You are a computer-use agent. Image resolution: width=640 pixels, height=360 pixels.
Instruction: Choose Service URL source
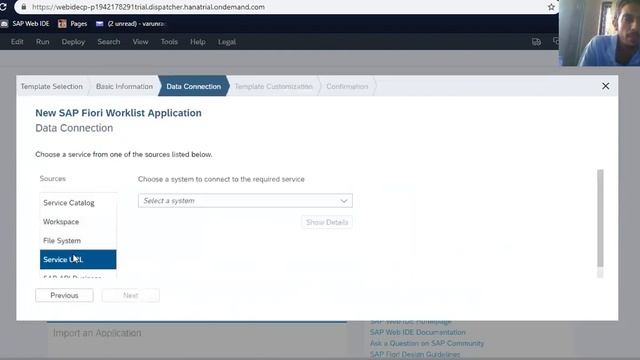click(x=78, y=260)
